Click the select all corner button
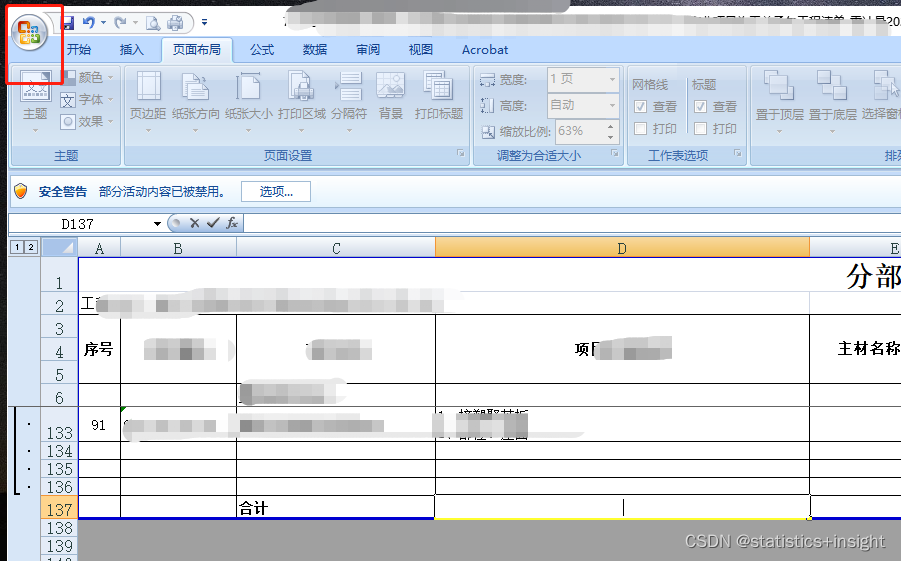Image resolution: width=901 pixels, height=561 pixels. click(x=60, y=248)
